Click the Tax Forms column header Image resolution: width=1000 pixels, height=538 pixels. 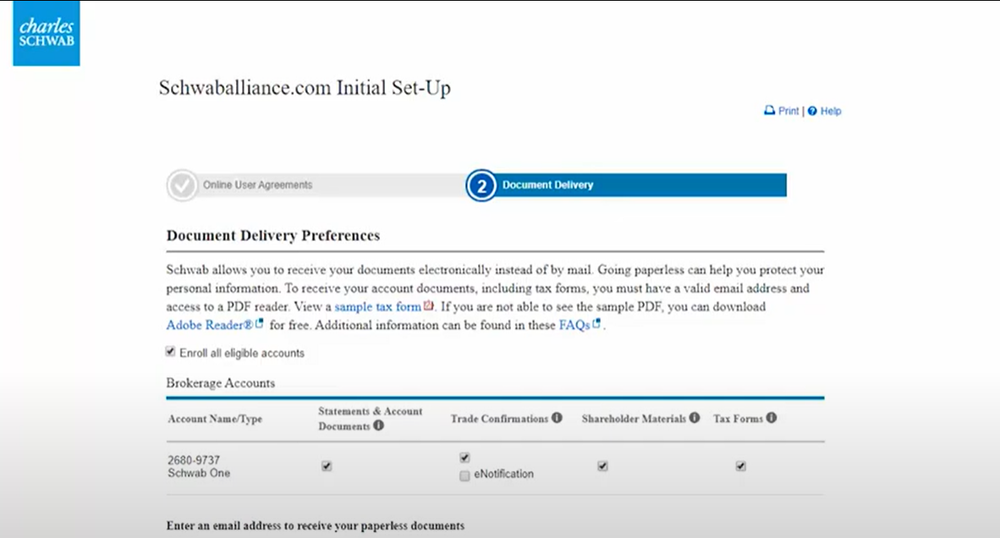pos(738,419)
